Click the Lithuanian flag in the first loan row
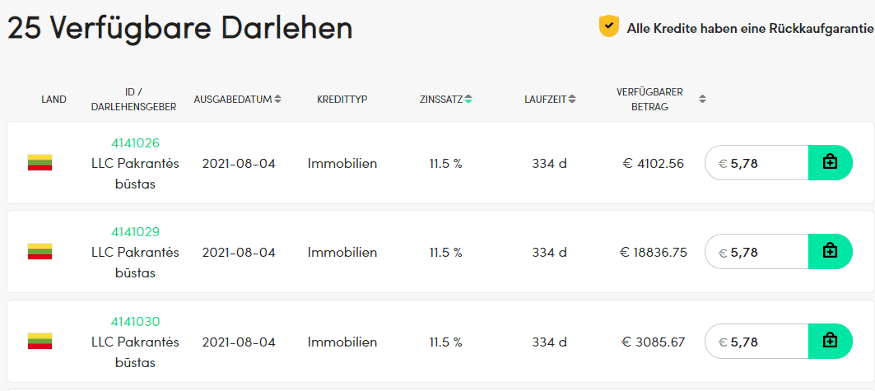 tap(40, 162)
